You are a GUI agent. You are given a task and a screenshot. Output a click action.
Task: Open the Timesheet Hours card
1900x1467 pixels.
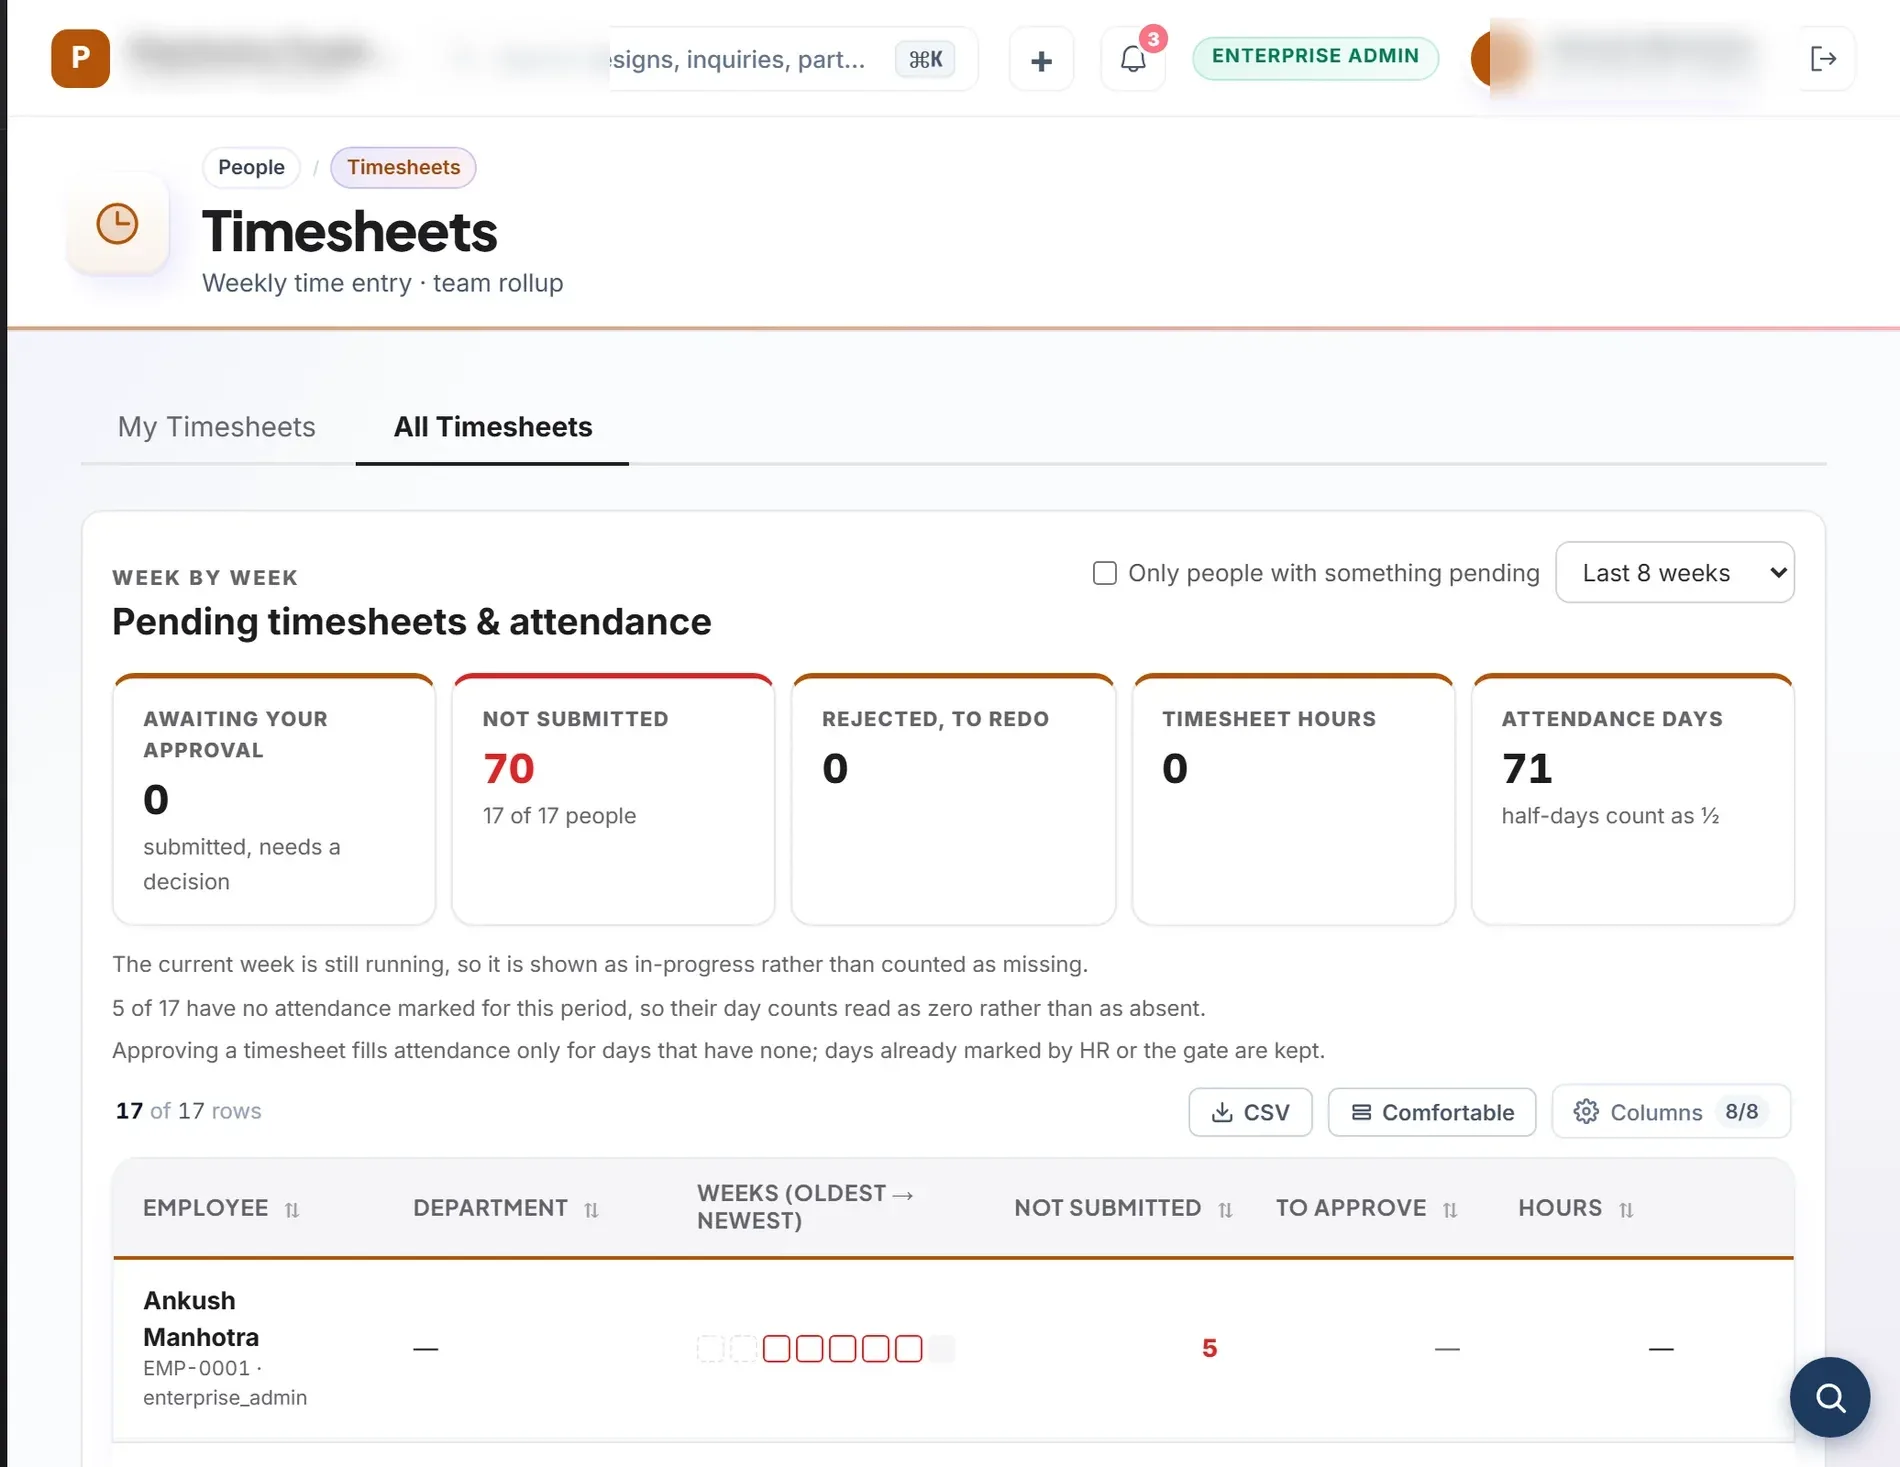(1293, 799)
